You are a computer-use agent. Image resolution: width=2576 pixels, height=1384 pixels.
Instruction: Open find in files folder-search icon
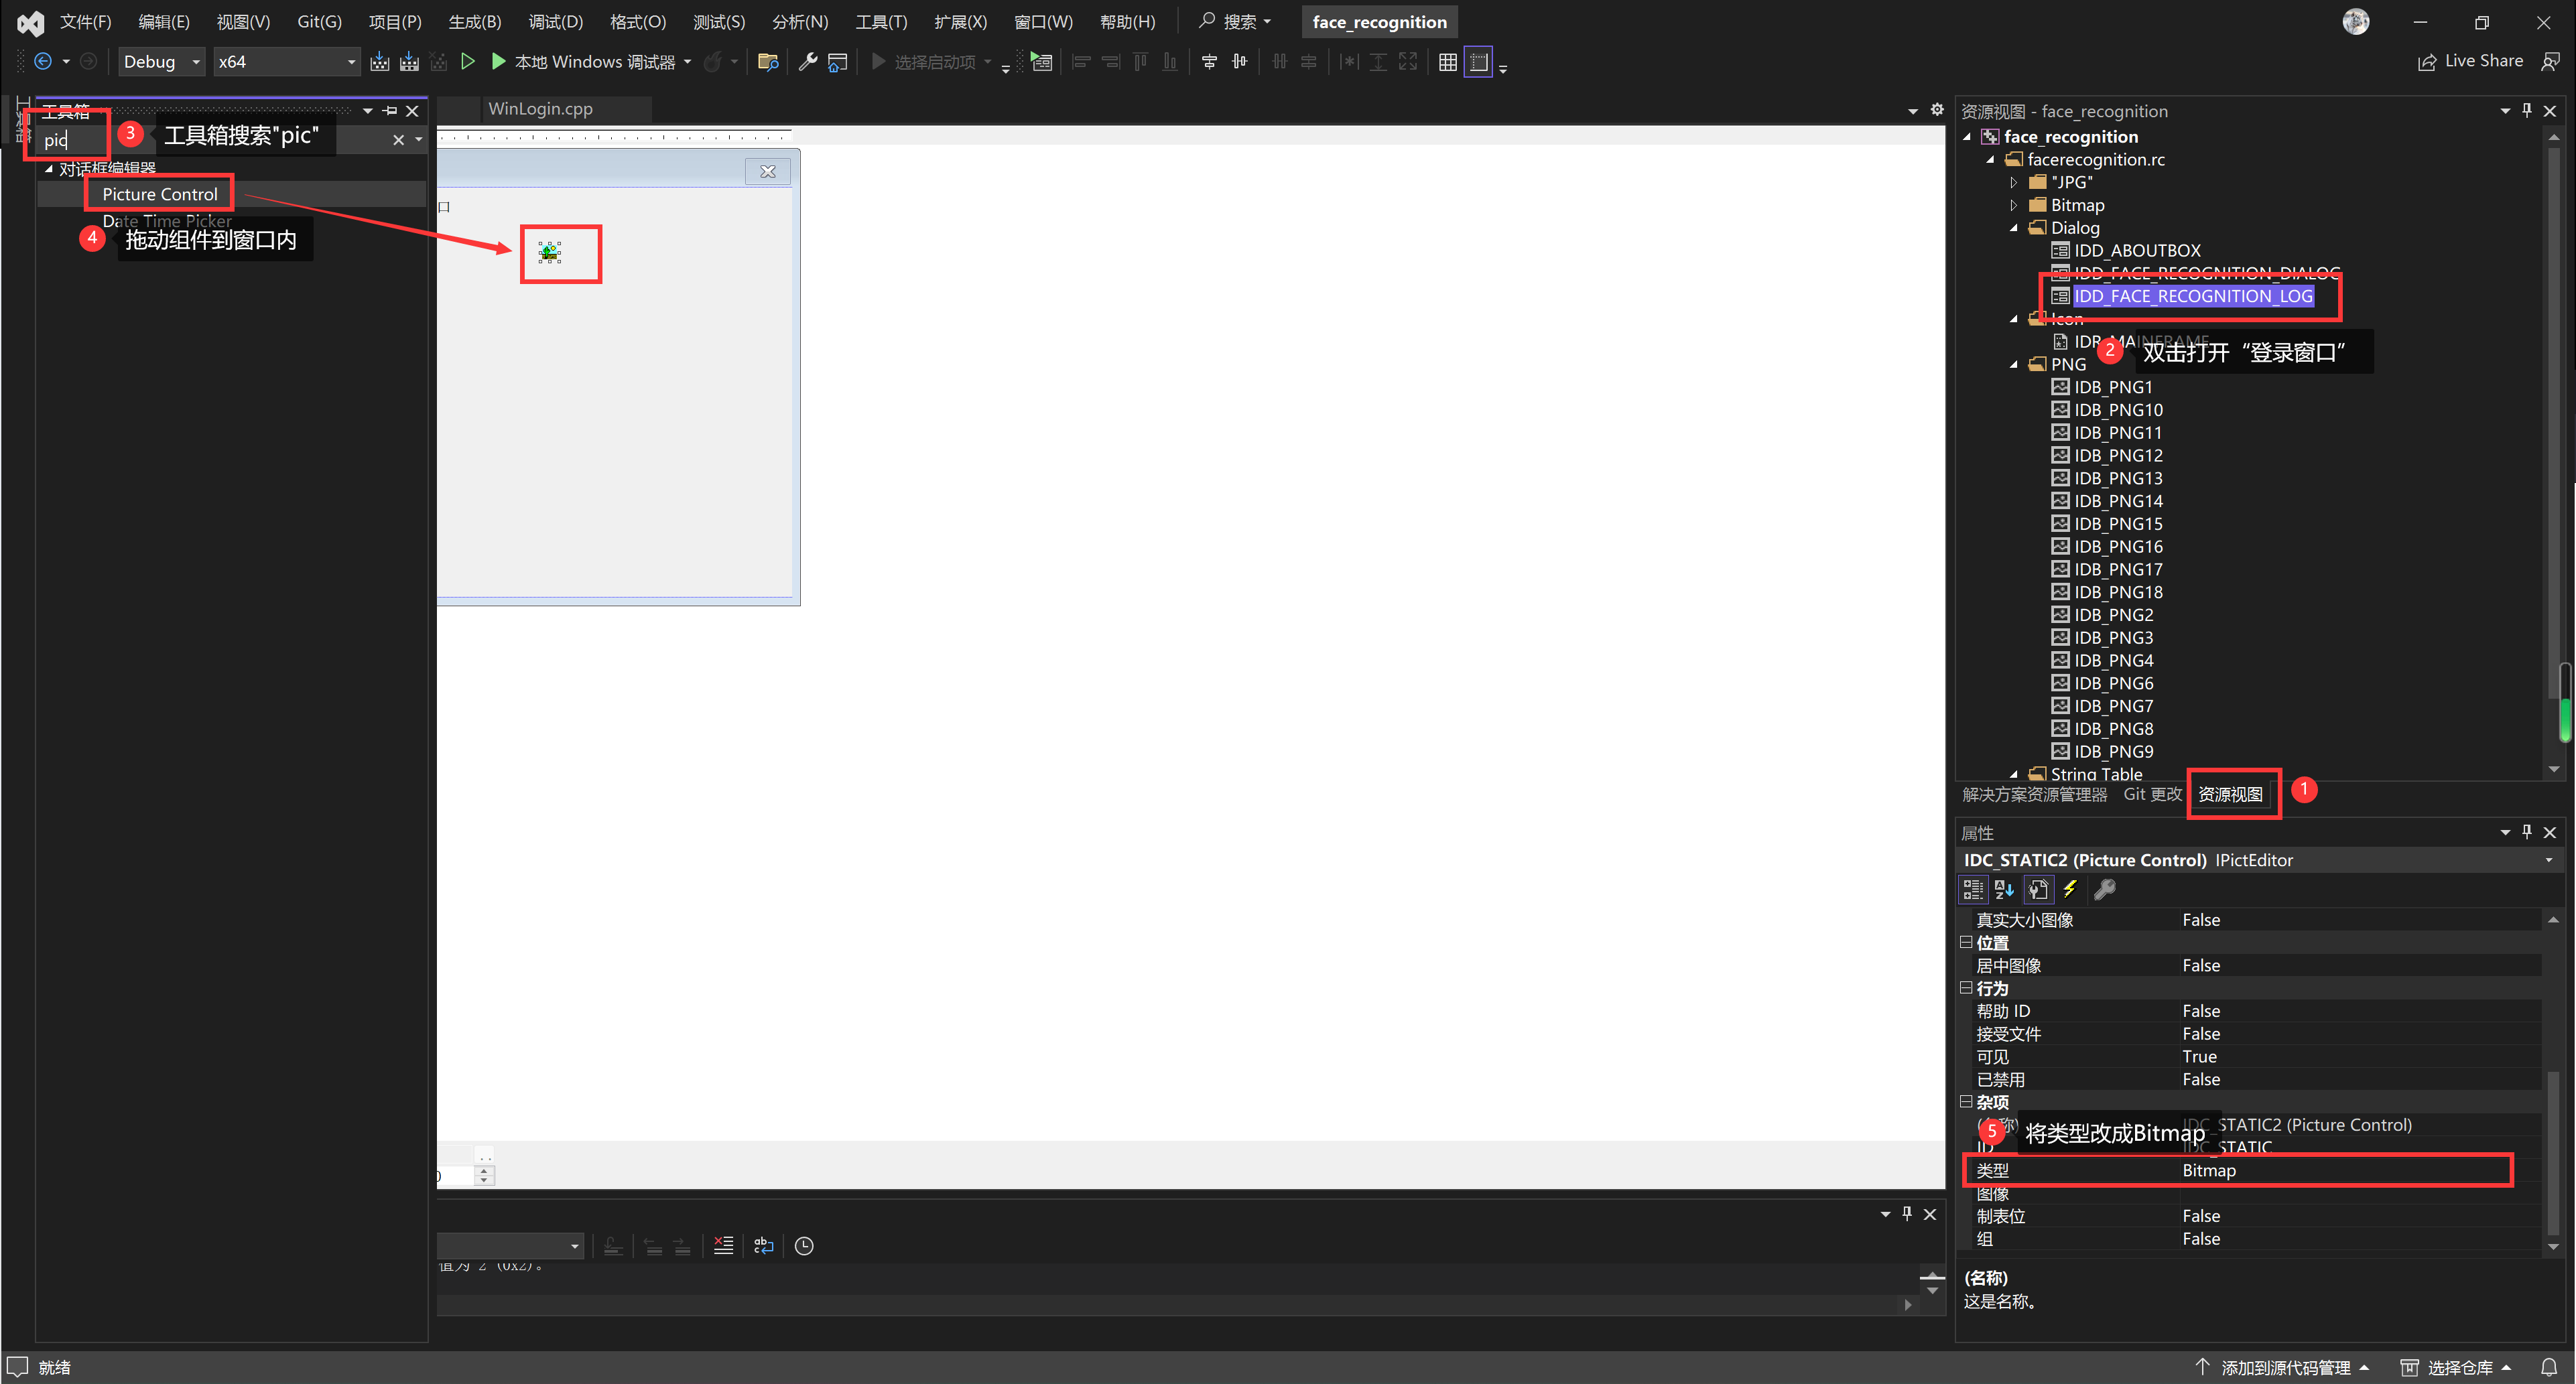[768, 62]
